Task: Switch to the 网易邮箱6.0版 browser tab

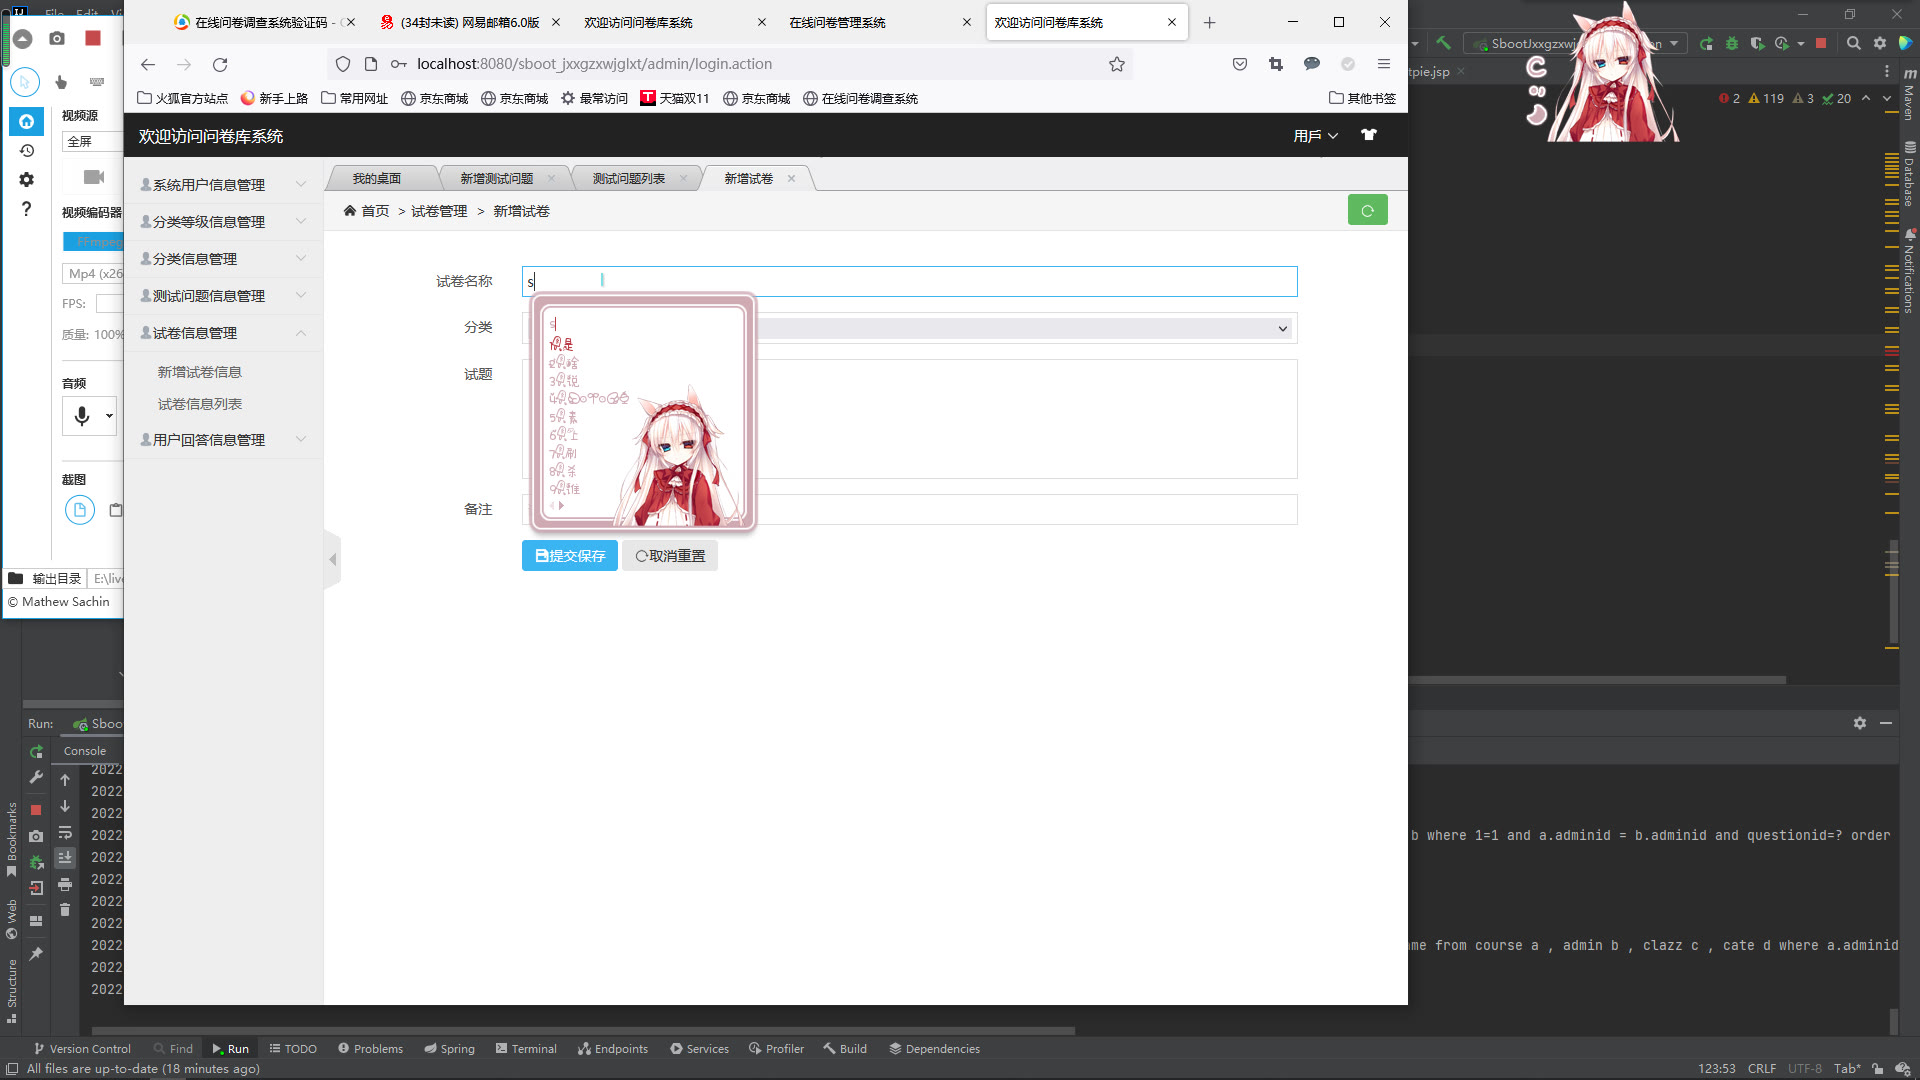Action: coord(470,22)
